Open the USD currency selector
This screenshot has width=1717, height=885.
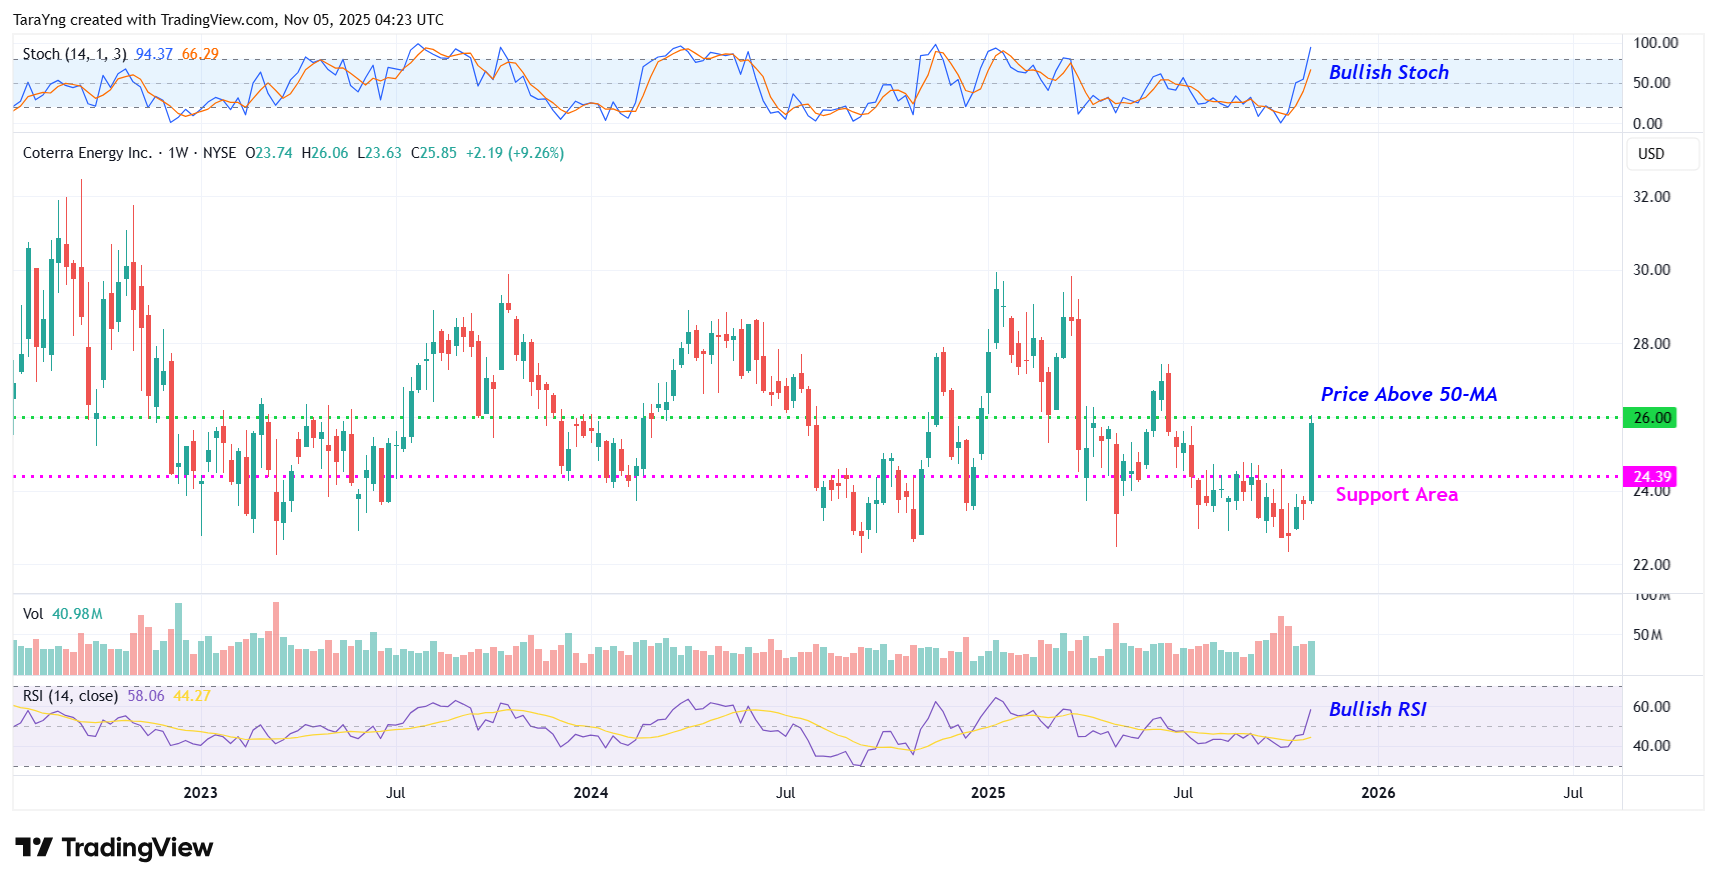1651,154
